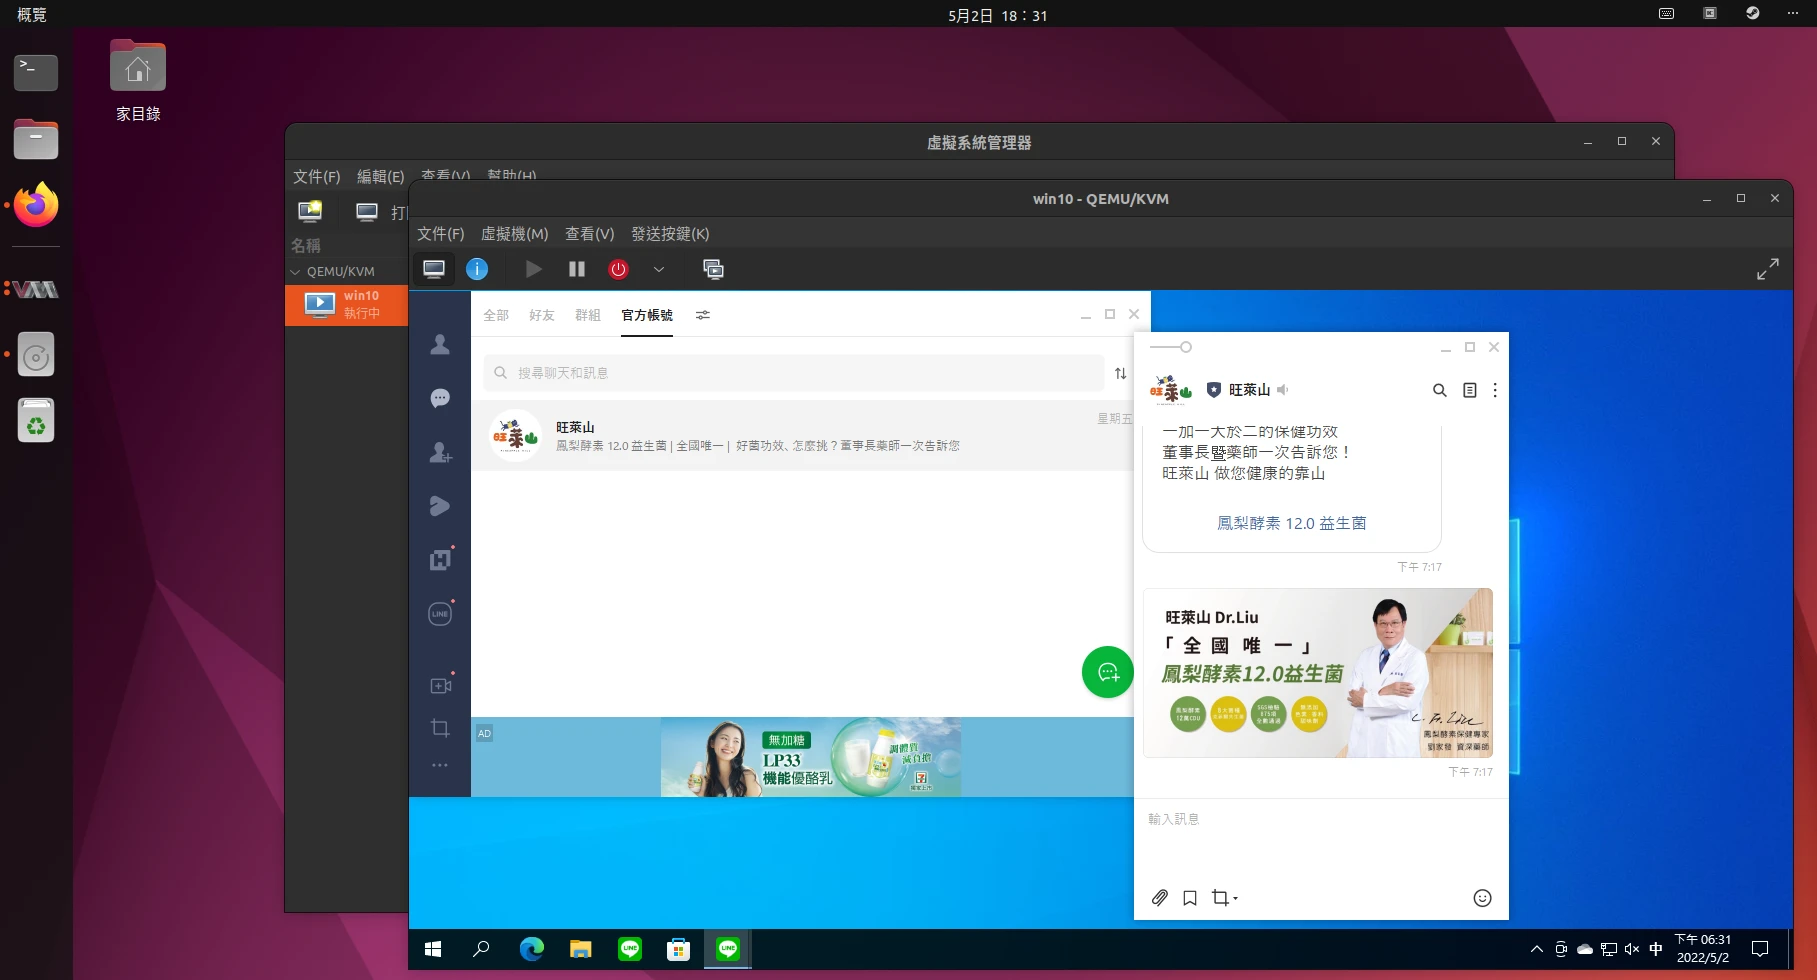Open the VM details info icon
Viewport: 1817px width, 980px height.
coord(477,269)
